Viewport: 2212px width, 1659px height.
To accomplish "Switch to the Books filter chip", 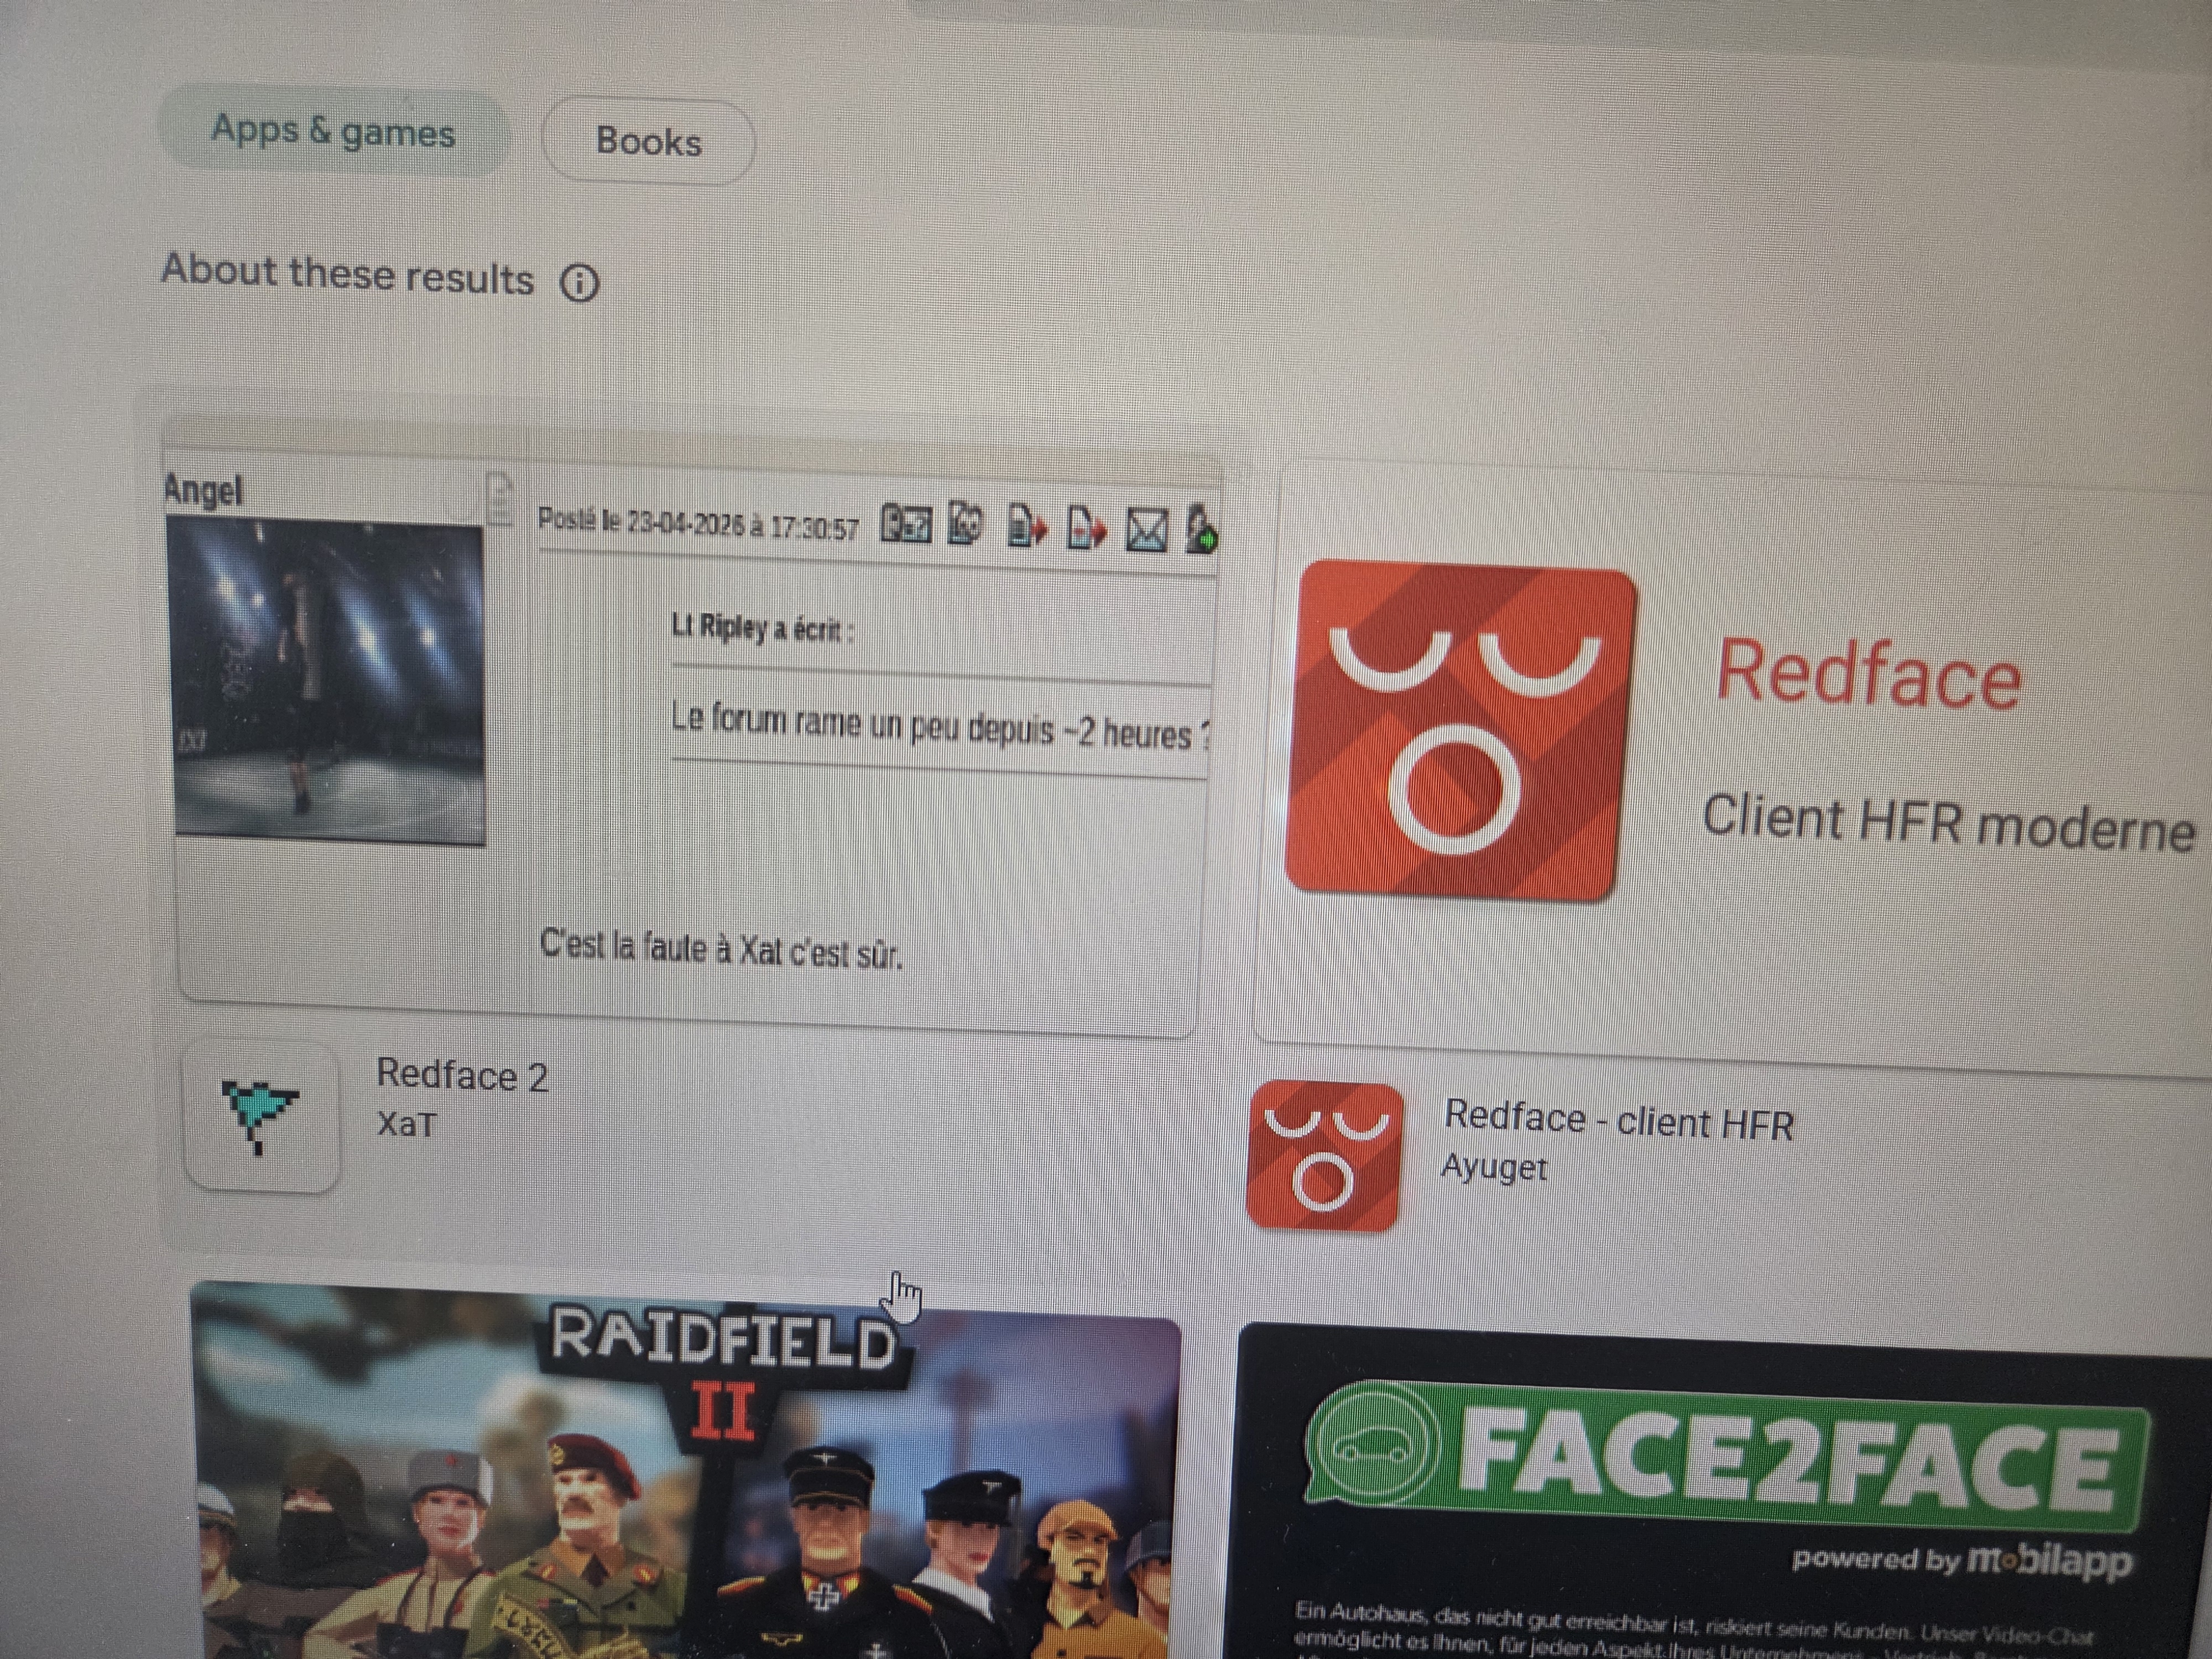I will (x=648, y=141).
